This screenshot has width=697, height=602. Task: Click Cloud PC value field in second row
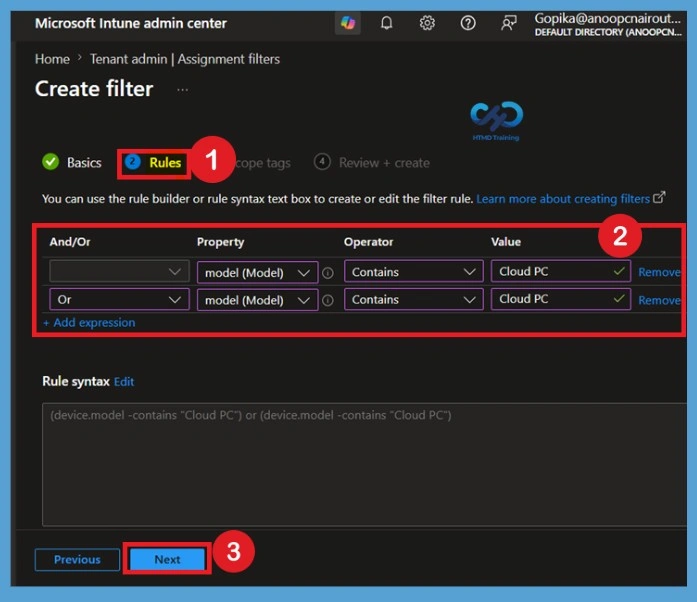[561, 299]
